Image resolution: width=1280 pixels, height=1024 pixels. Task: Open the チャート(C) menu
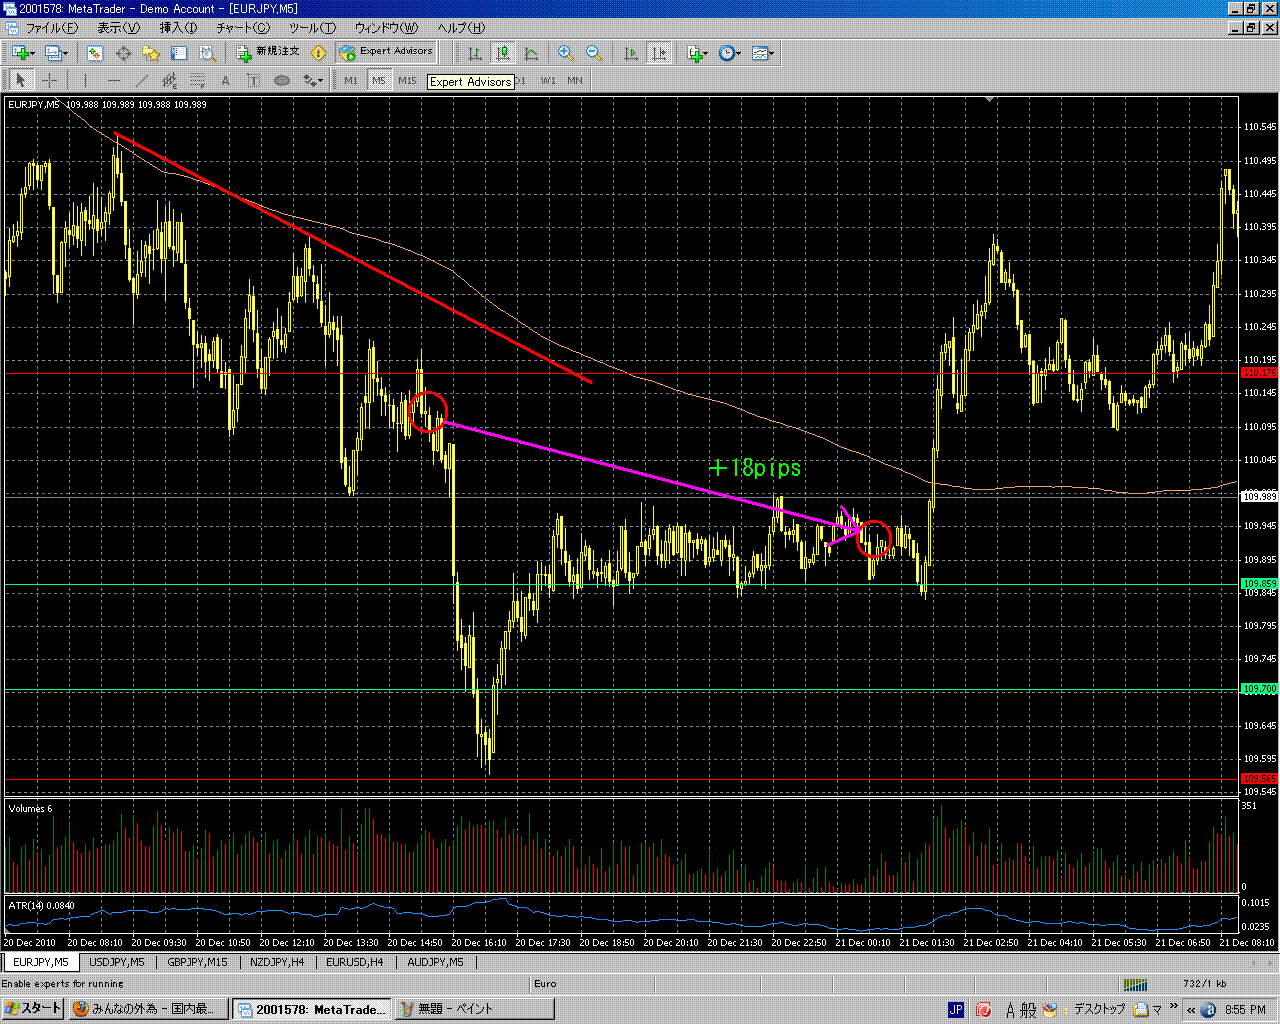click(x=243, y=28)
